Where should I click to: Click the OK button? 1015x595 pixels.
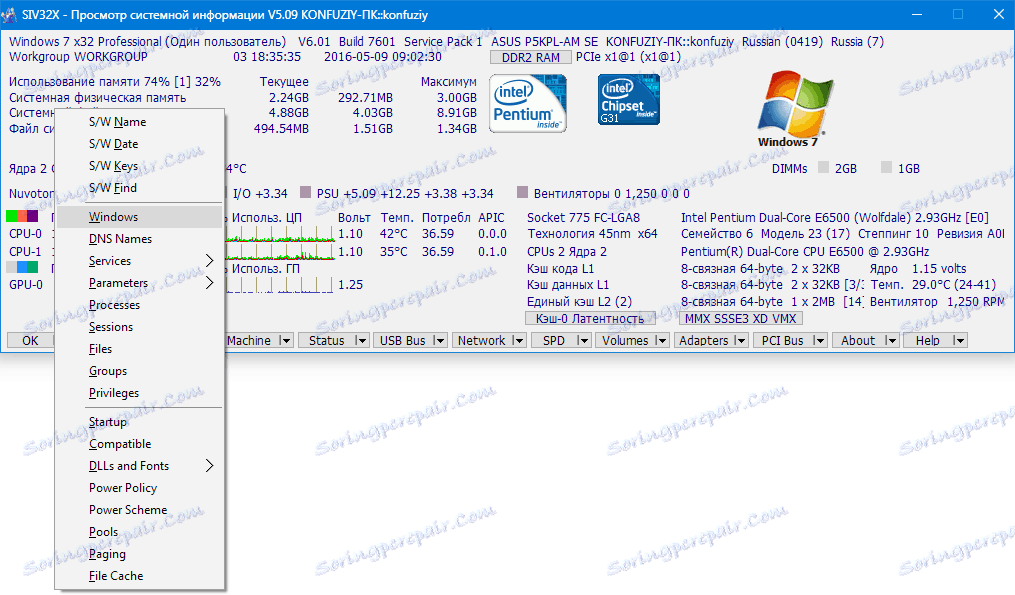30,341
